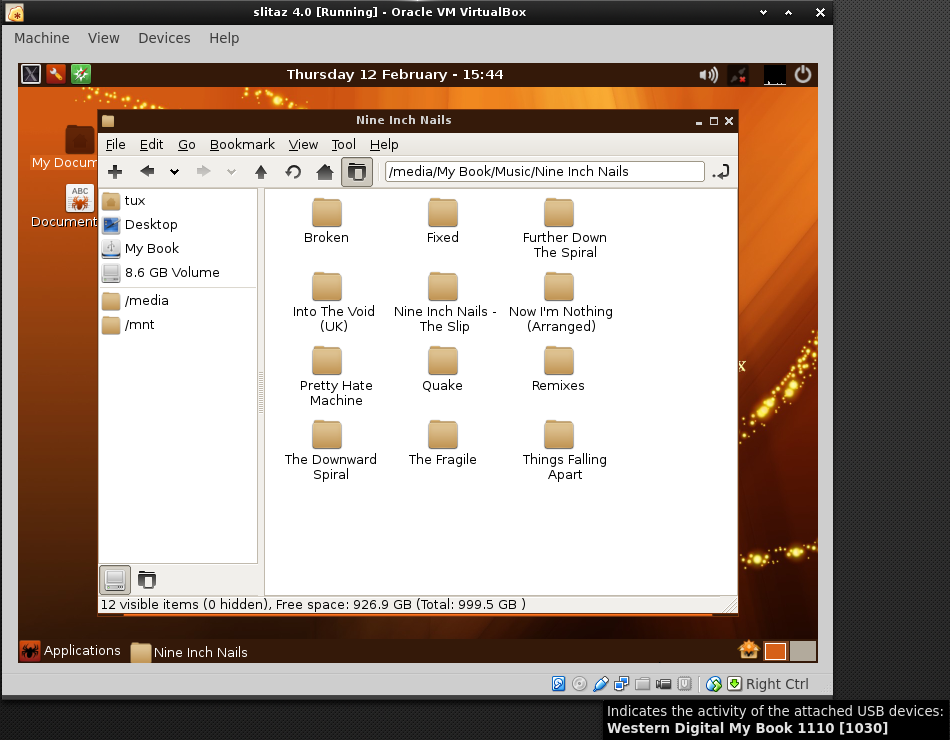Click the Go arrow beside path bar

pos(721,172)
